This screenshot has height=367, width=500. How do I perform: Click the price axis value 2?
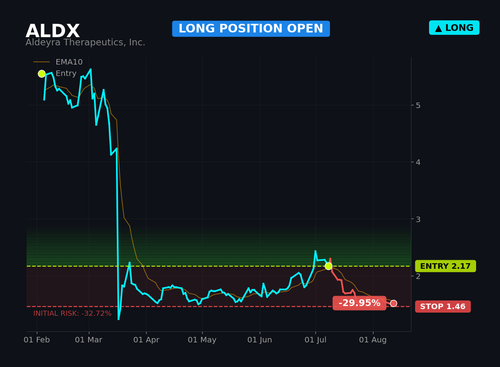(x=418, y=276)
